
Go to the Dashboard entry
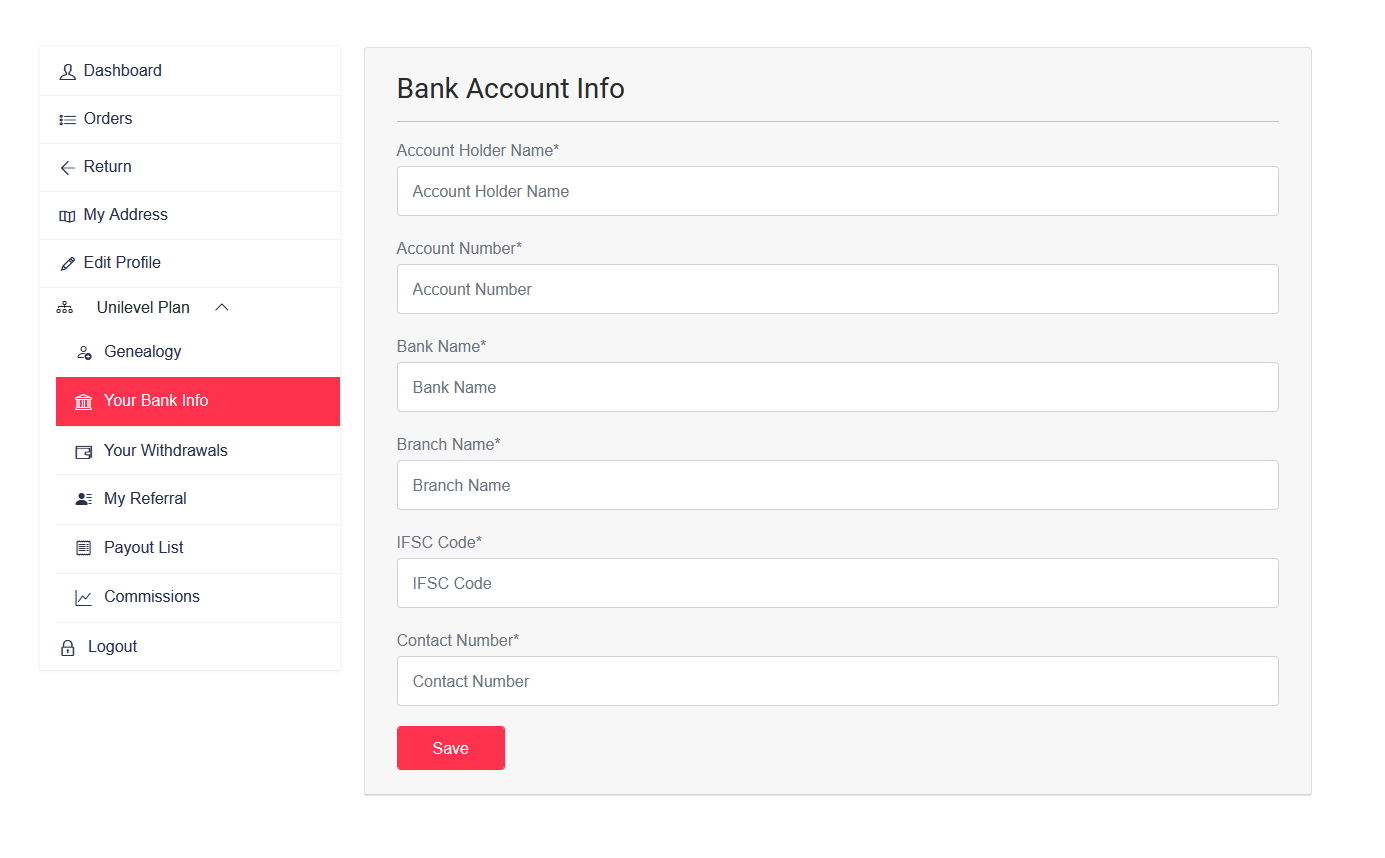pos(124,71)
